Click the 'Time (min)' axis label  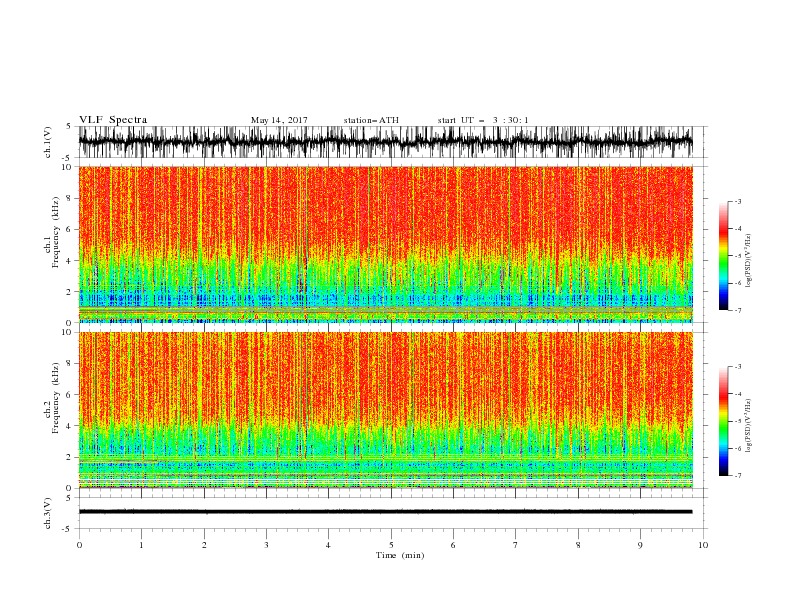click(400, 555)
